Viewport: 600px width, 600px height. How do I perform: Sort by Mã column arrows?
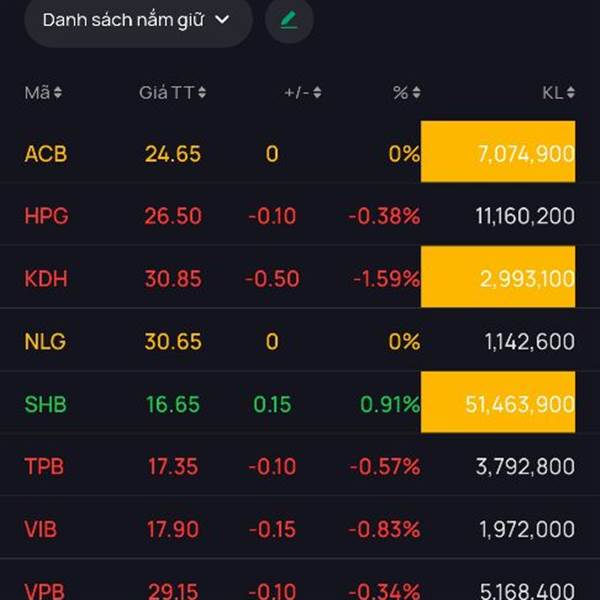coord(57,92)
